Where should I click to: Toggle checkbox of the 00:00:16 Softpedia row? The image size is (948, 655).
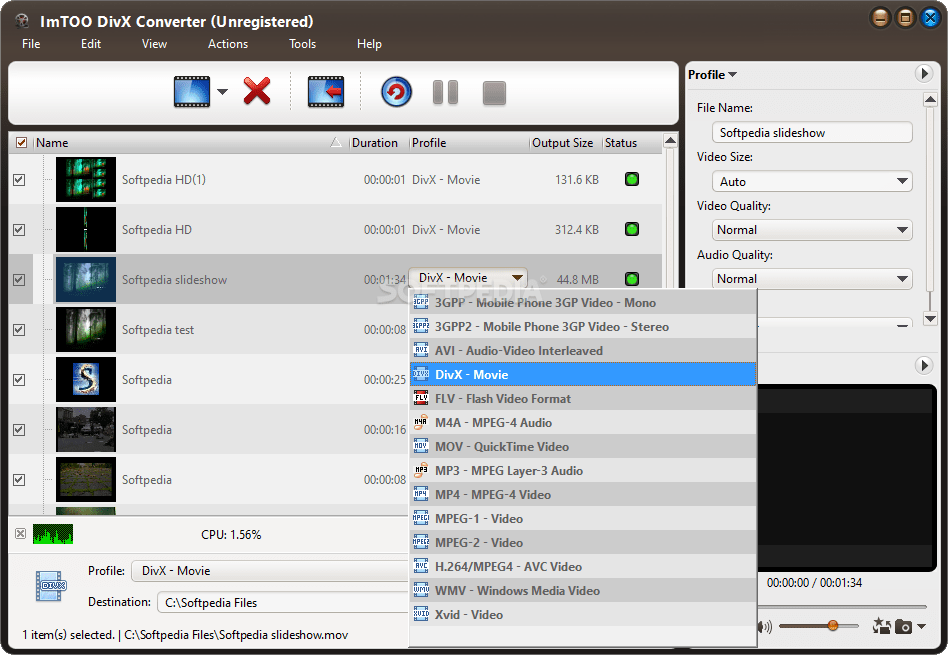click(19, 429)
